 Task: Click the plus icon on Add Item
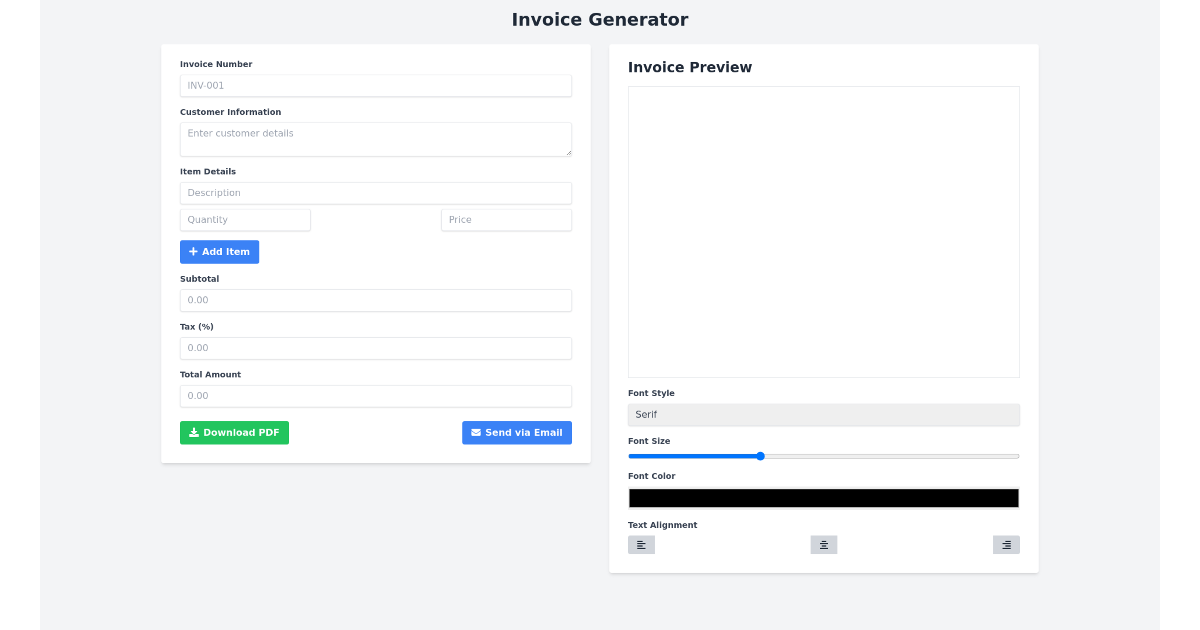195,251
